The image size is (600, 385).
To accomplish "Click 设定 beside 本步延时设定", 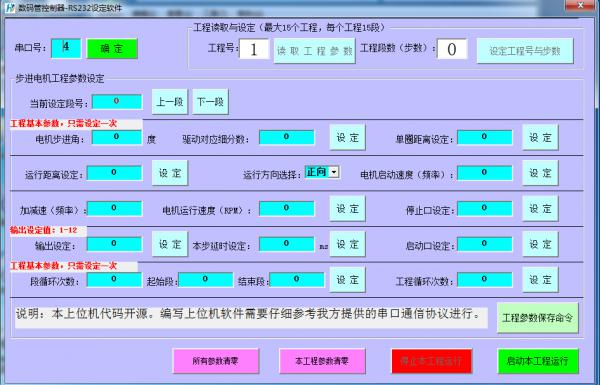I will (x=347, y=244).
